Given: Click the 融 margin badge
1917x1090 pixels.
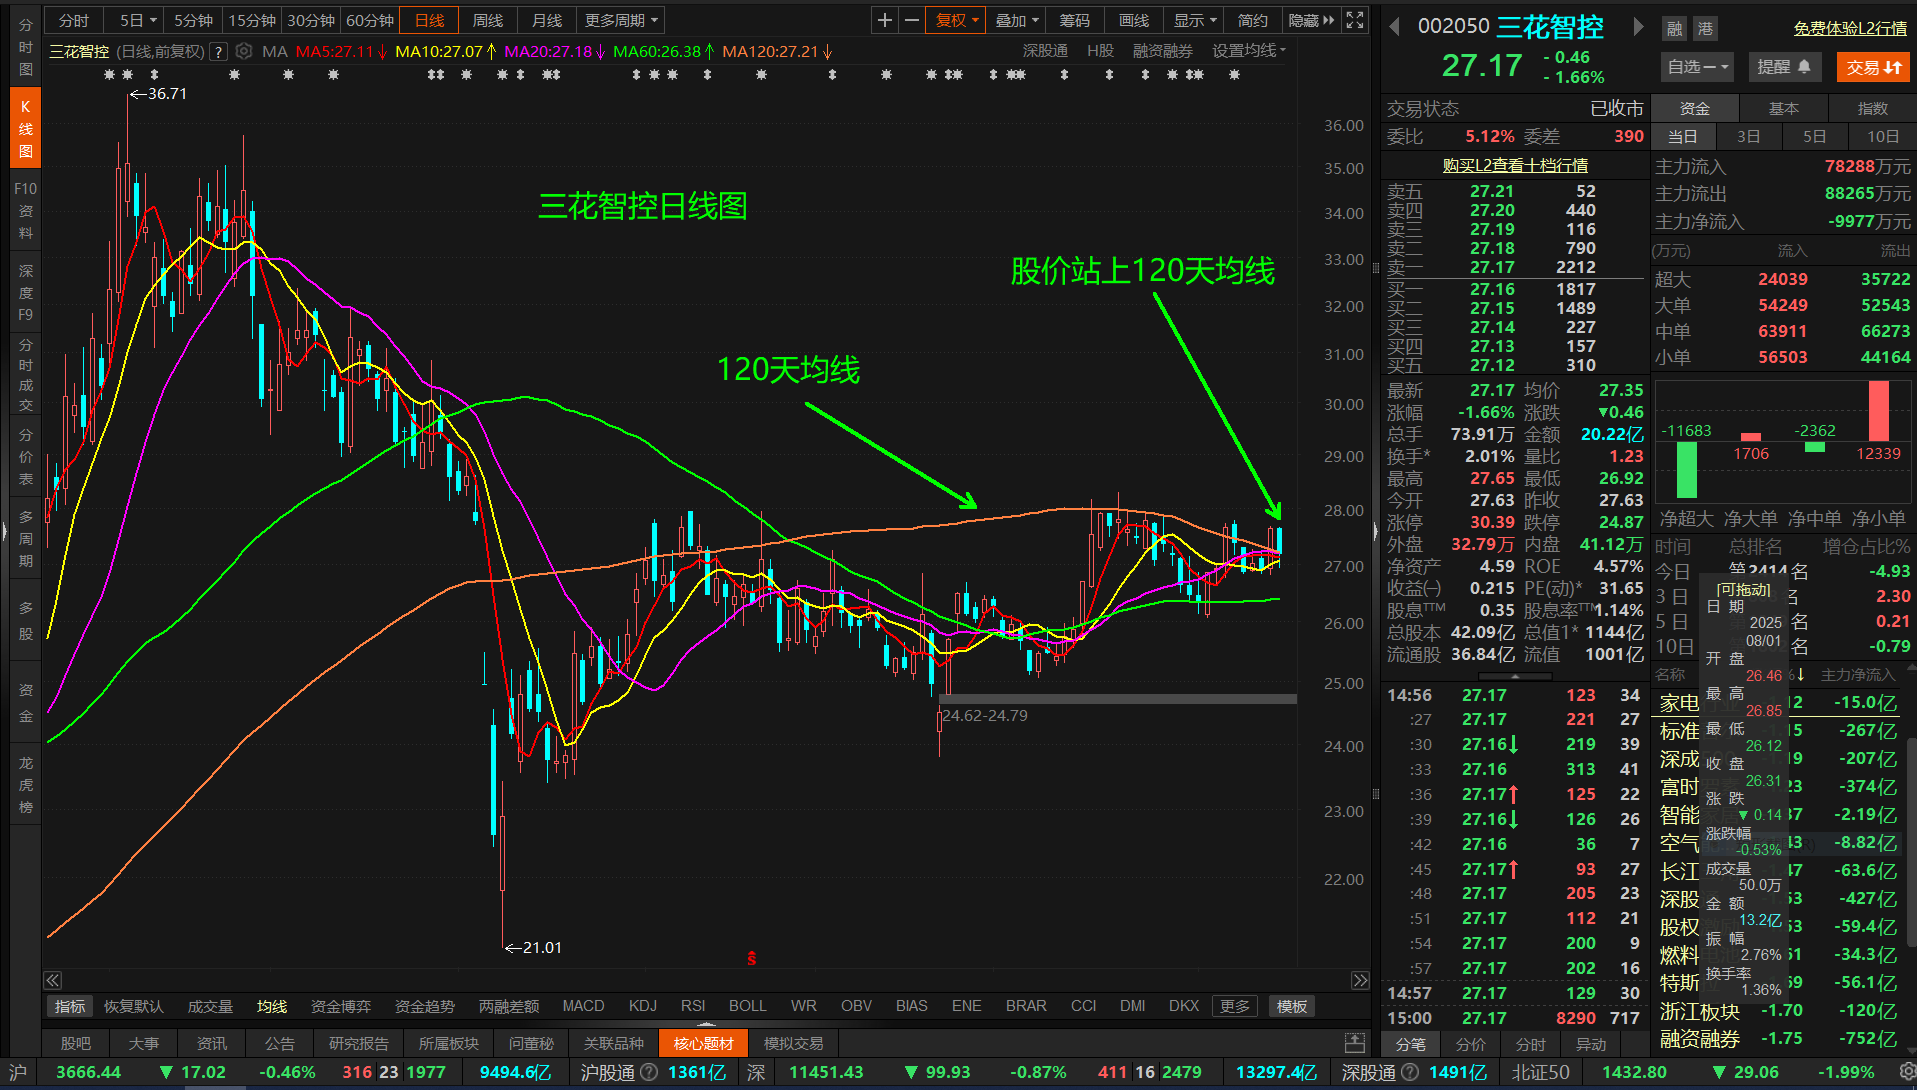Looking at the screenshot, I should pos(1674,28).
